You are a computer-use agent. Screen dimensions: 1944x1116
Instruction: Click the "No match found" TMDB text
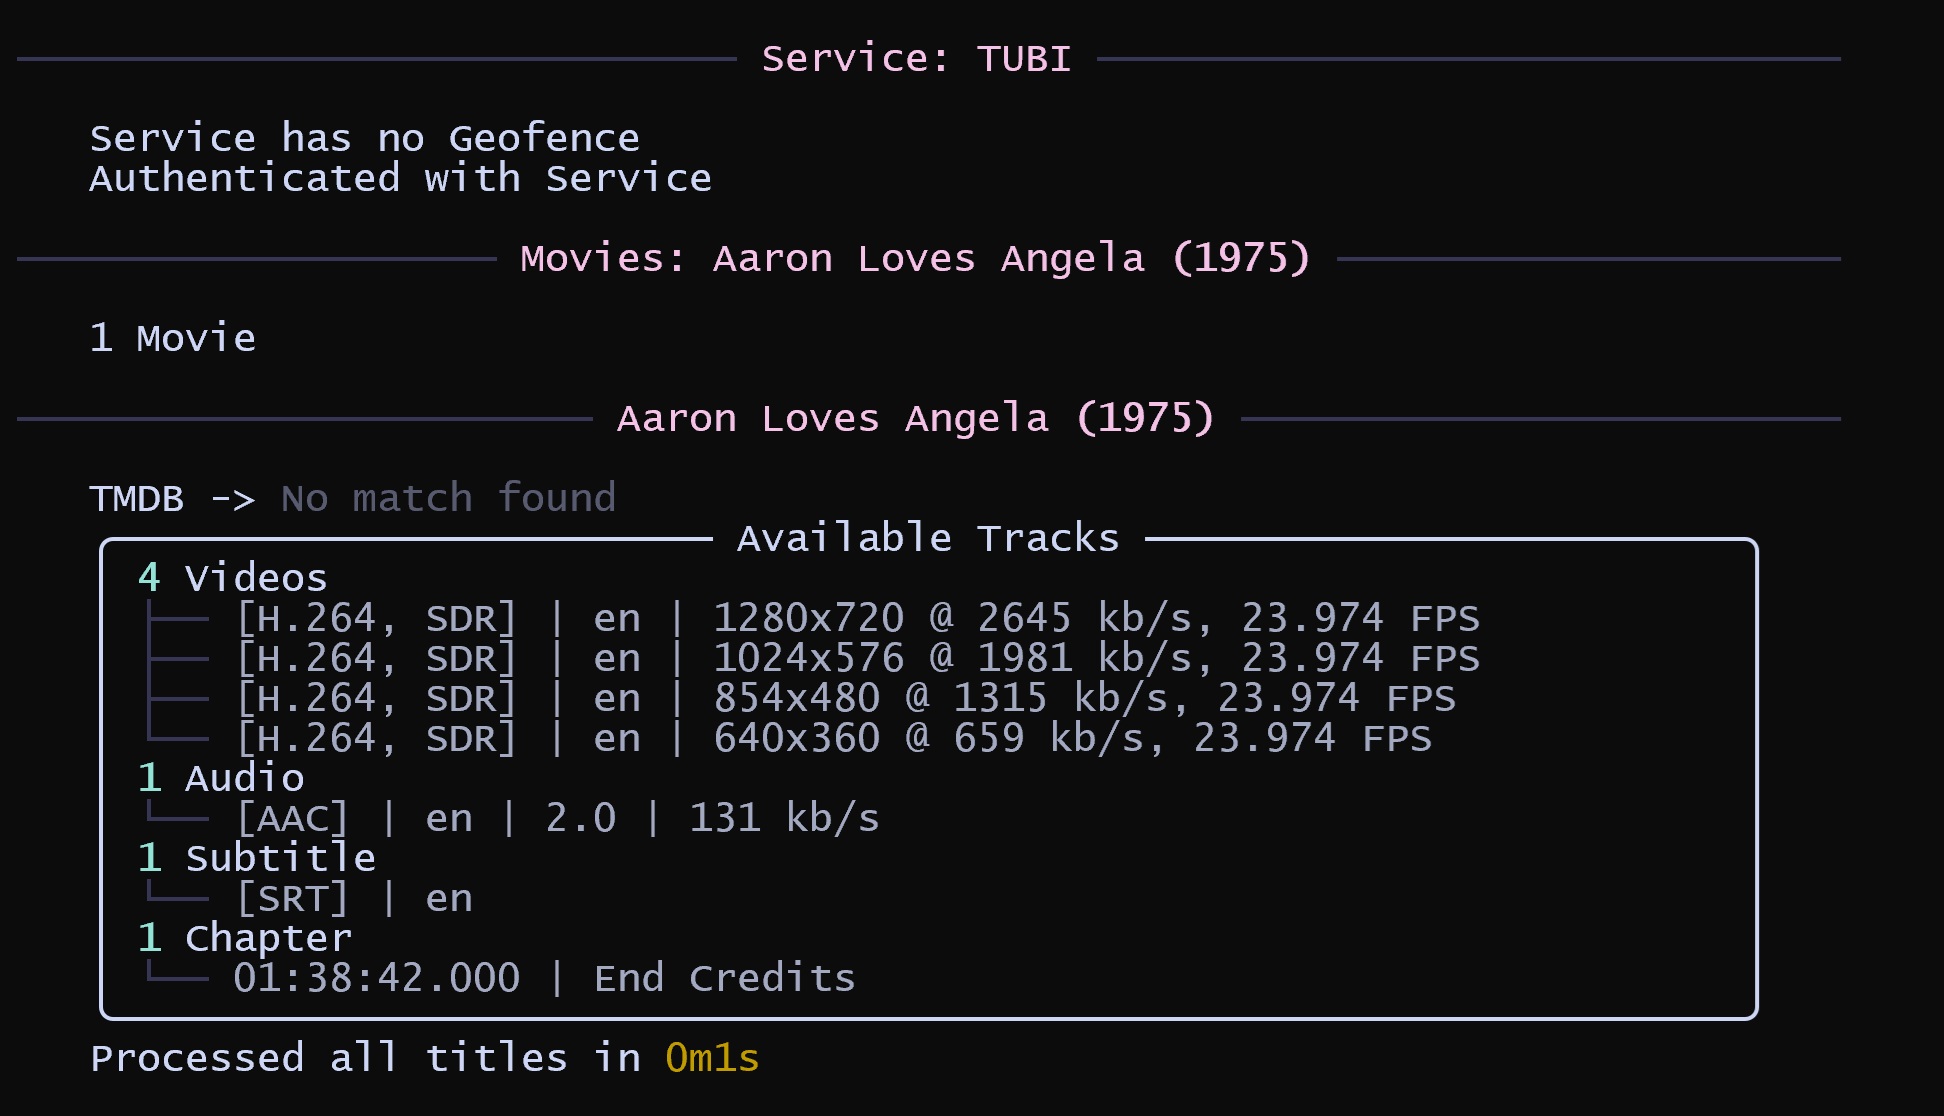click(x=448, y=499)
